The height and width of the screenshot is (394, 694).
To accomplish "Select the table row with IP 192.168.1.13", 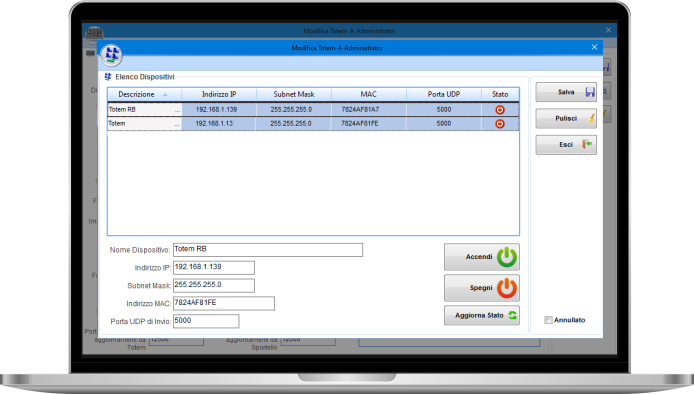I will pos(313,124).
